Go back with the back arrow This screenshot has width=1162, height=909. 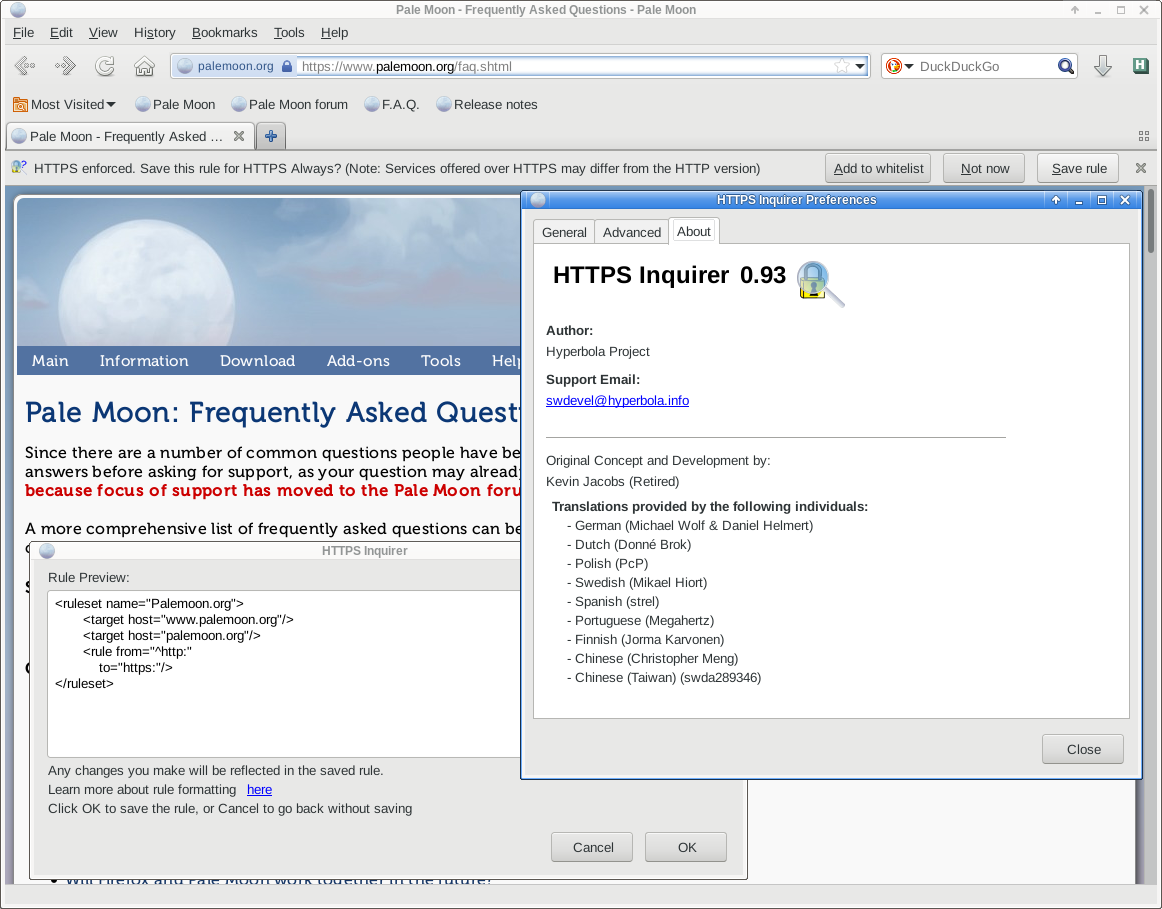[25, 66]
